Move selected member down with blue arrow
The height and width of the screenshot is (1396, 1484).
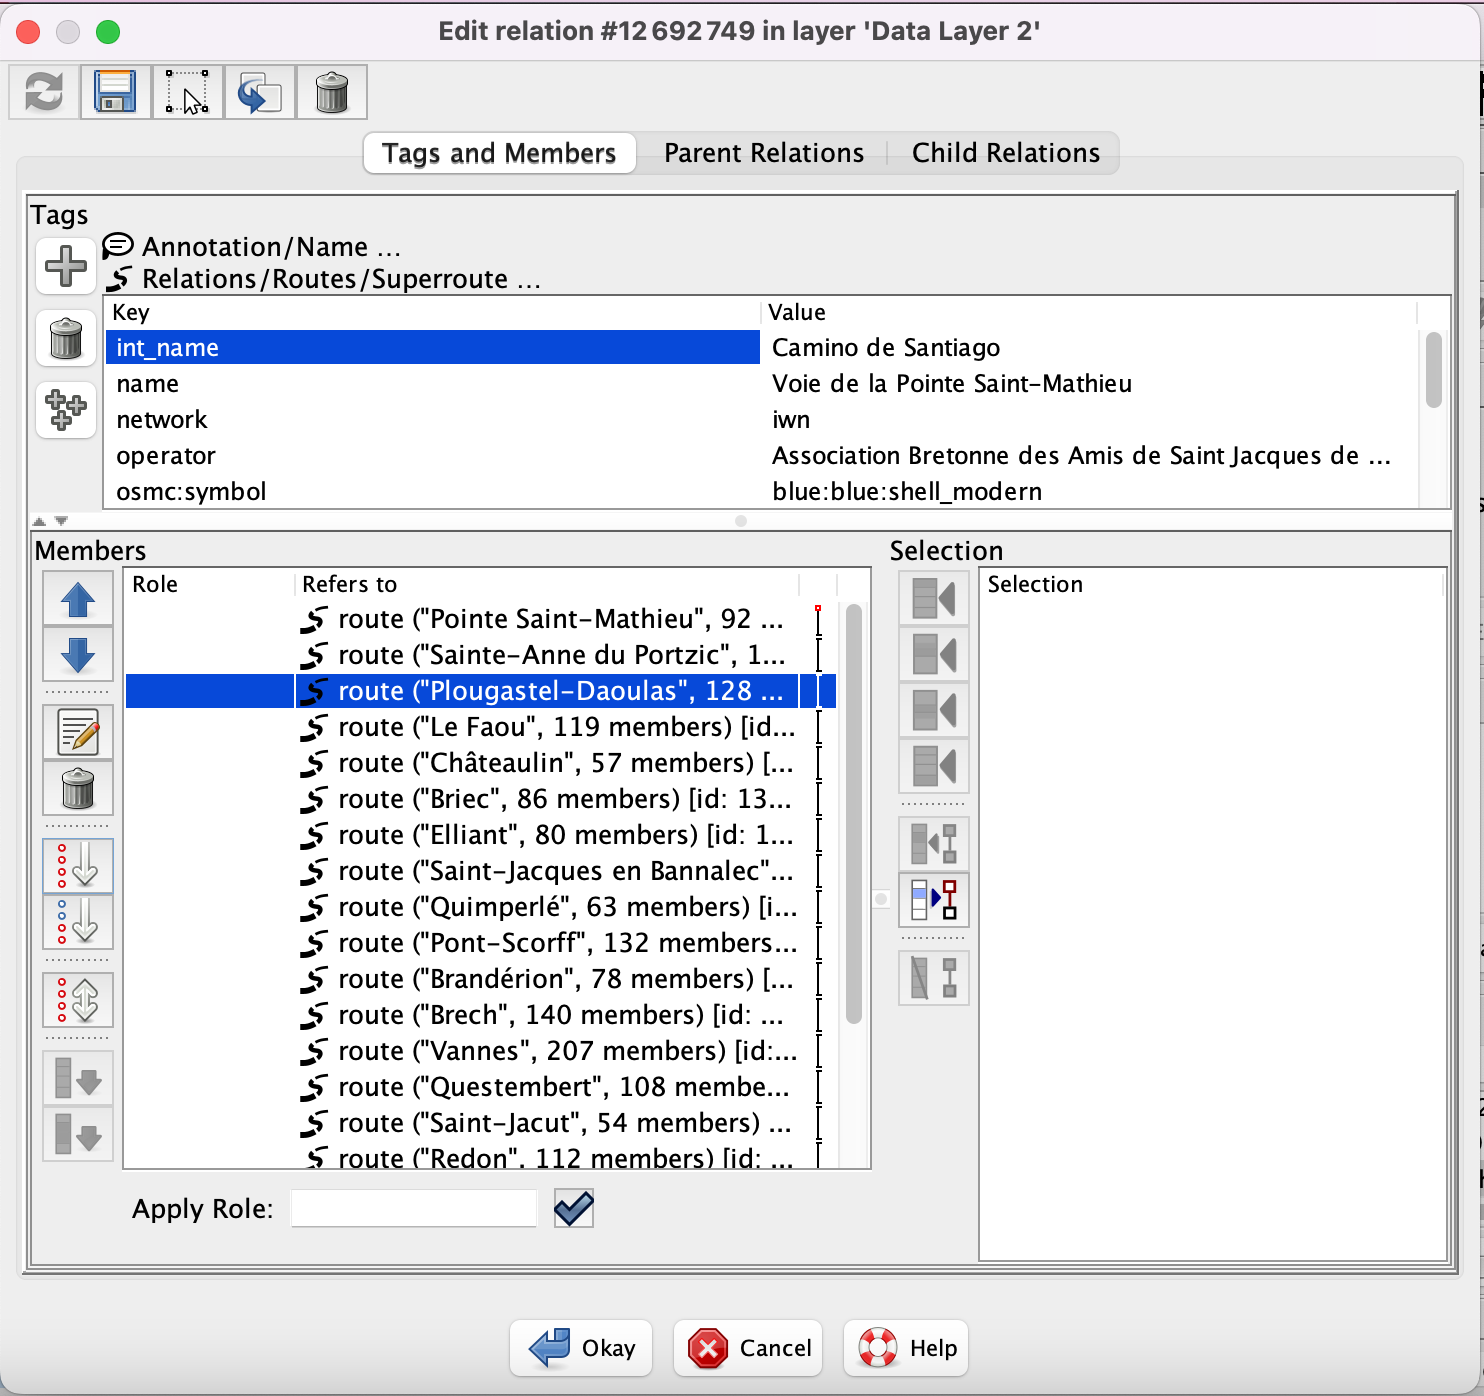point(78,655)
